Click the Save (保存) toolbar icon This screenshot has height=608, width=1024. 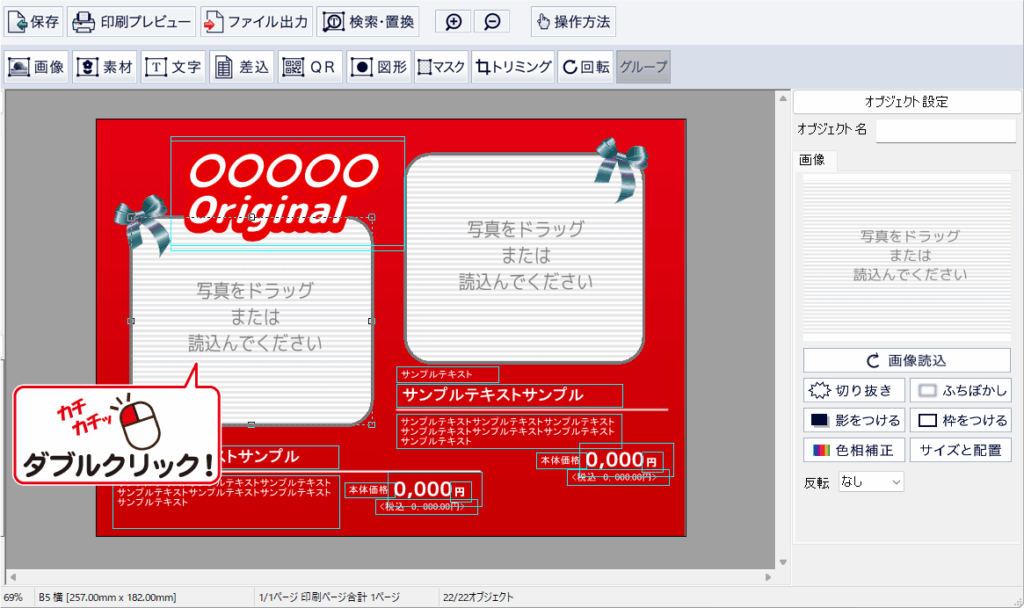point(35,21)
